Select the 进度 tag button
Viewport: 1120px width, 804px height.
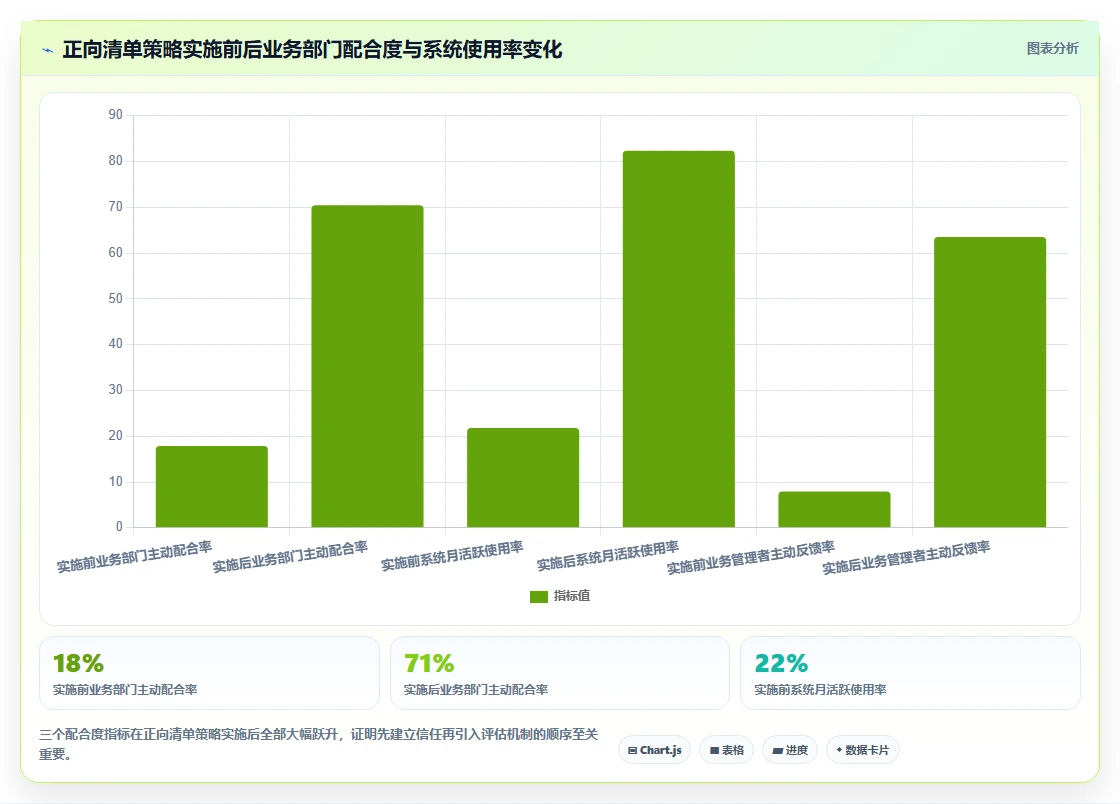(x=790, y=750)
